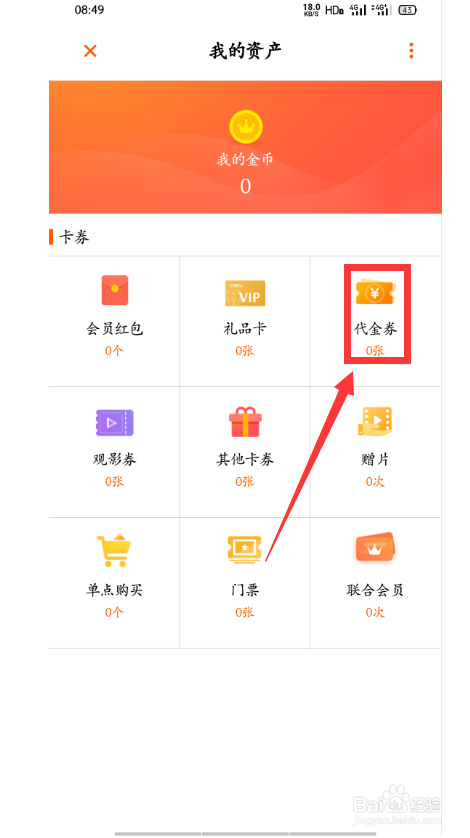The image size is (470, 838).
Task: Open the 门票 ticket icon
Action: (x=245, y=550)
